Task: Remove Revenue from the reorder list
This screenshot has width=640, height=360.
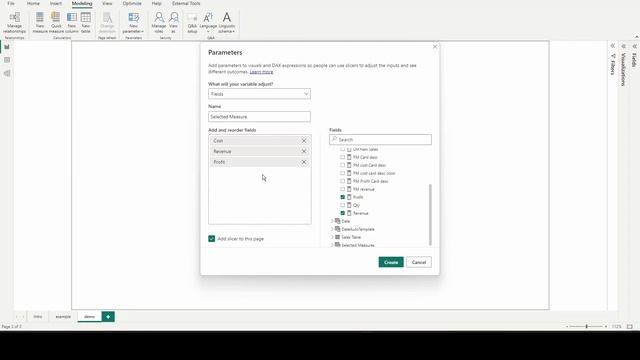Action: pos(304,151)
